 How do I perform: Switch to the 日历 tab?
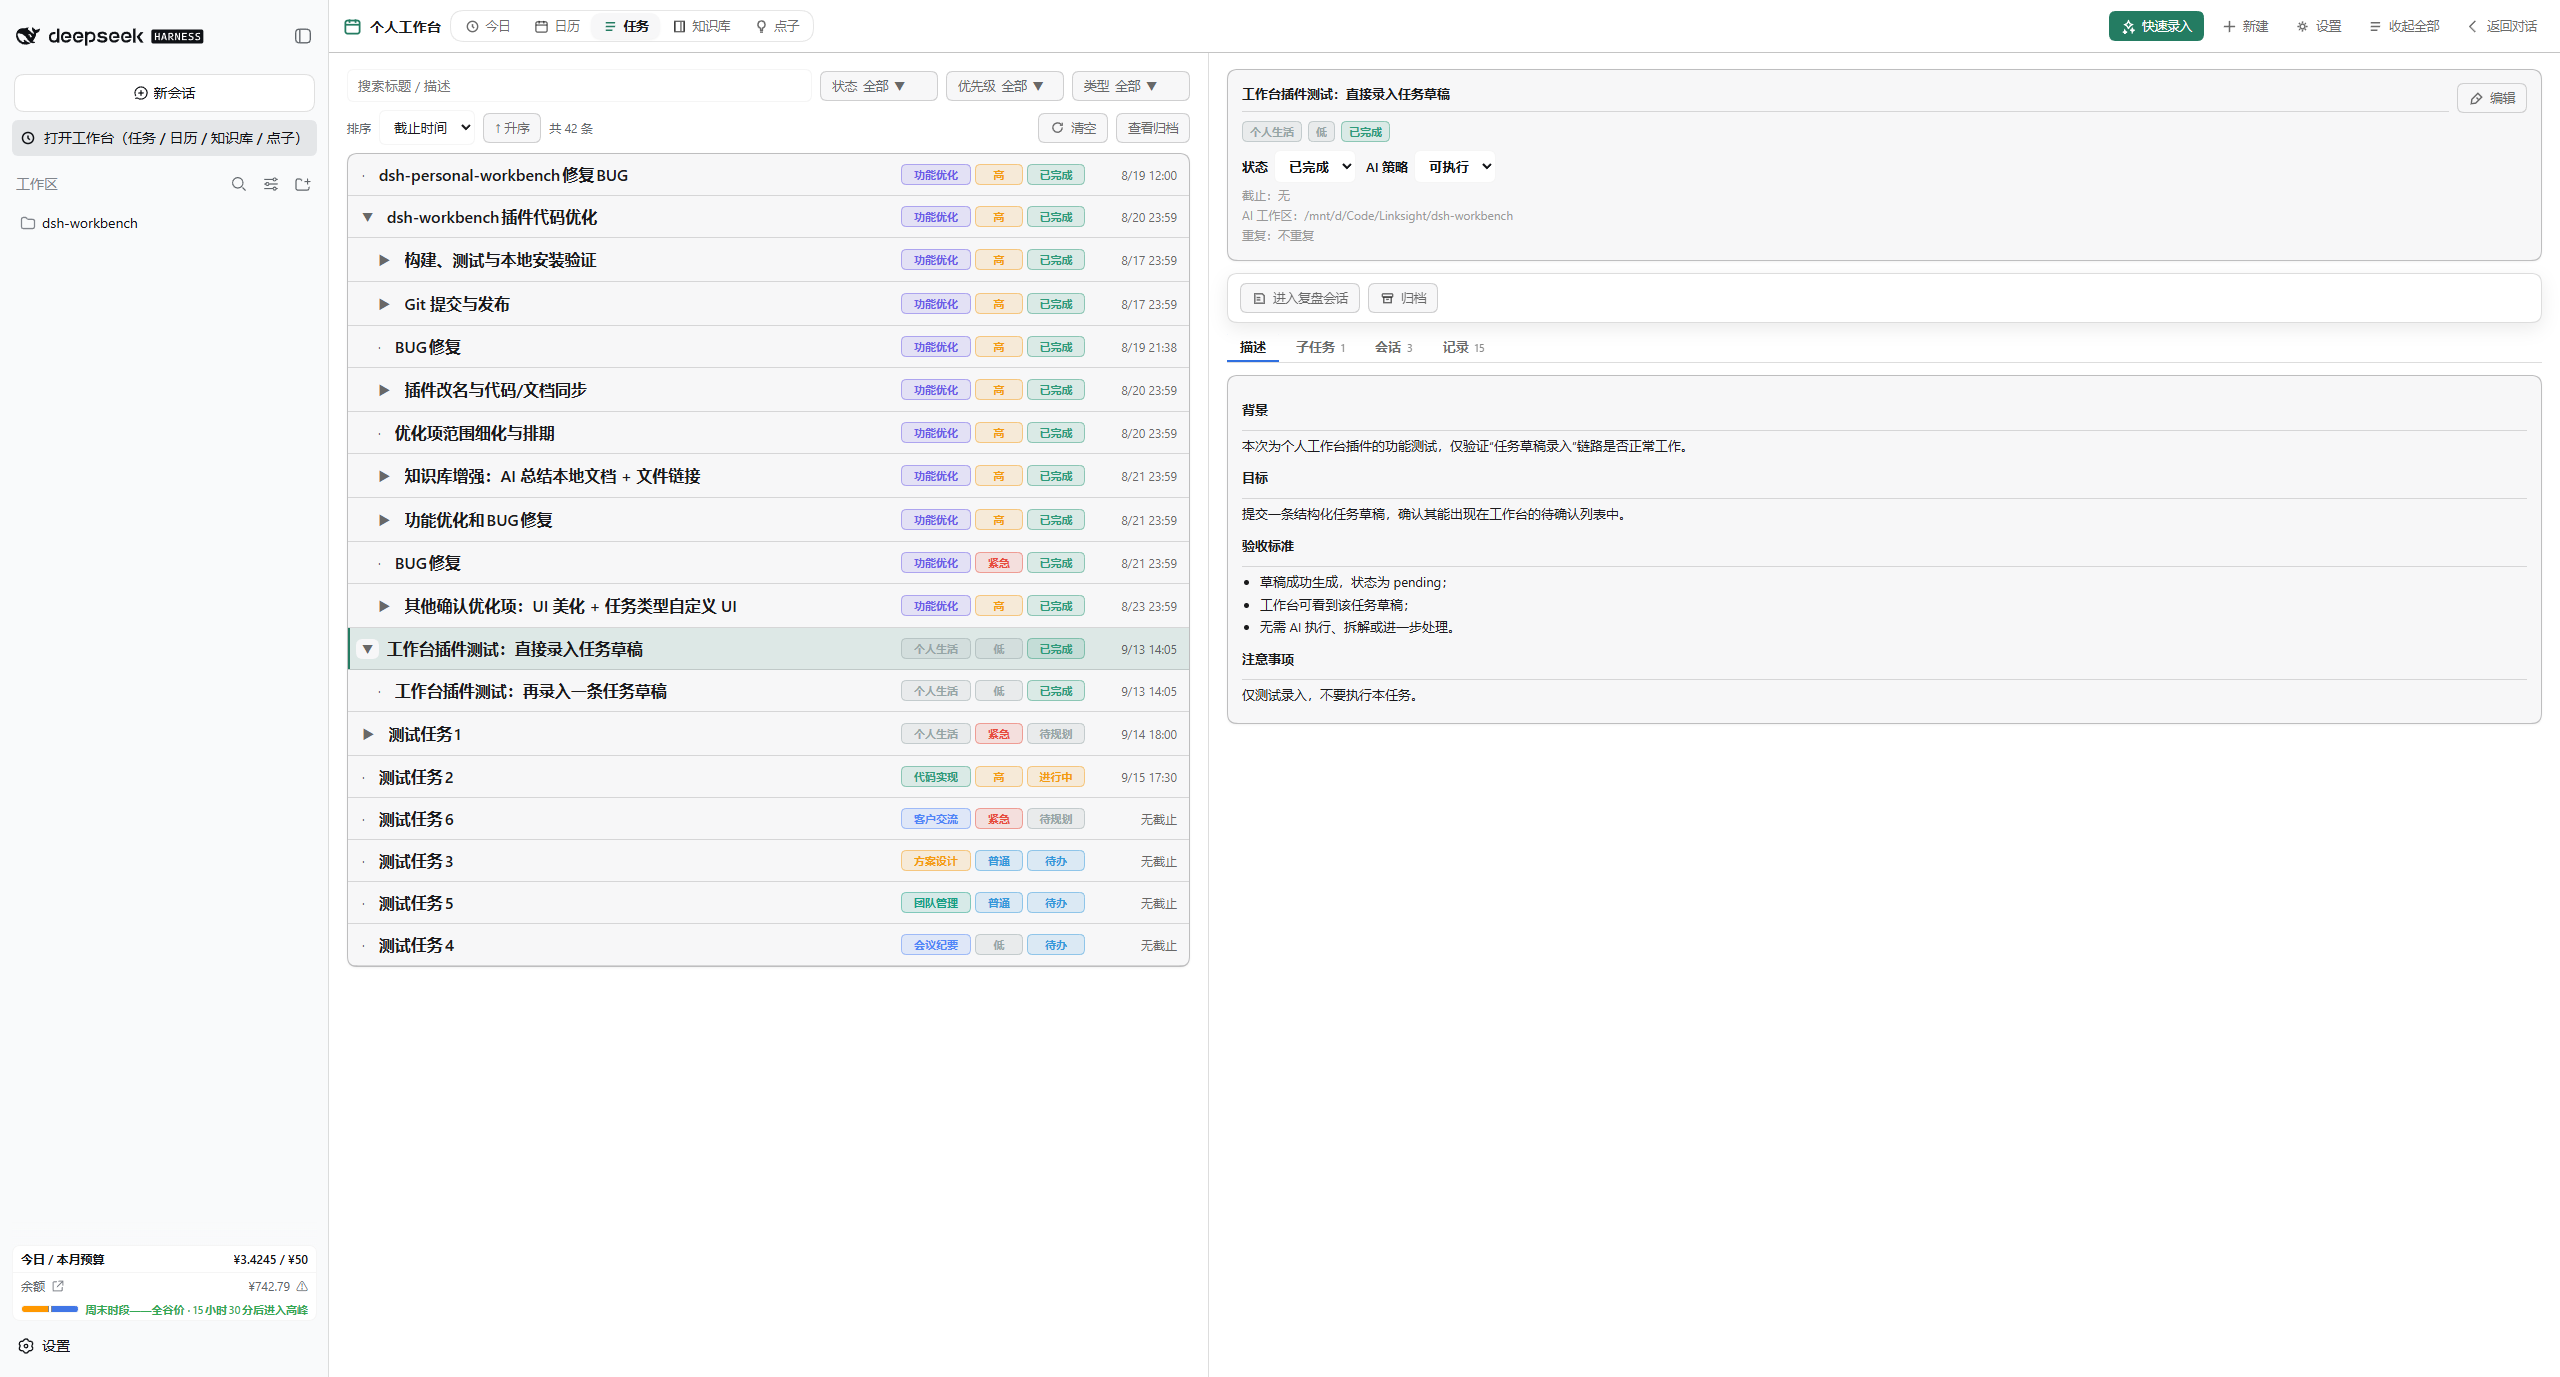558,26
